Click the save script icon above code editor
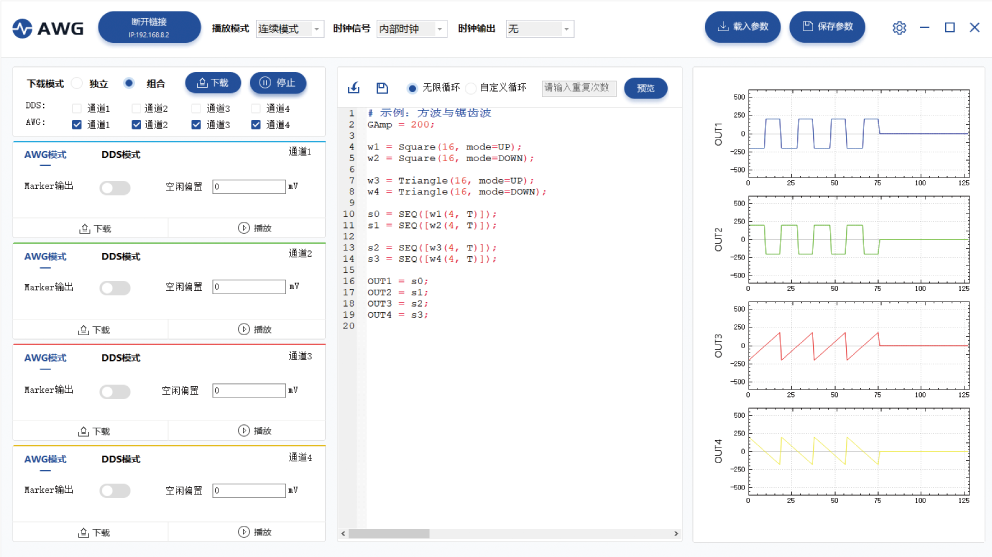 (x=382, y=88)
